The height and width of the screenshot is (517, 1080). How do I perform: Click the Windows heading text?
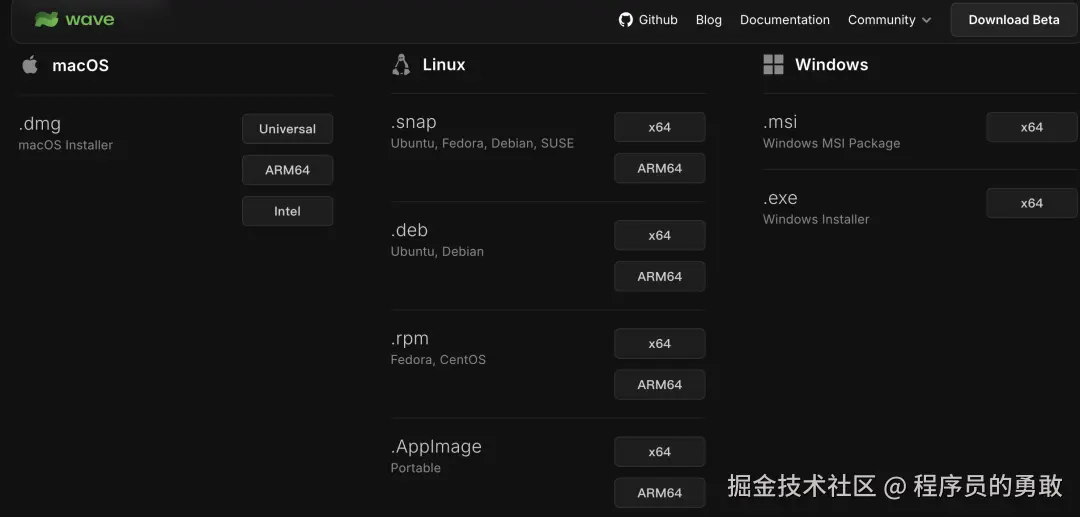pos(831,65)
